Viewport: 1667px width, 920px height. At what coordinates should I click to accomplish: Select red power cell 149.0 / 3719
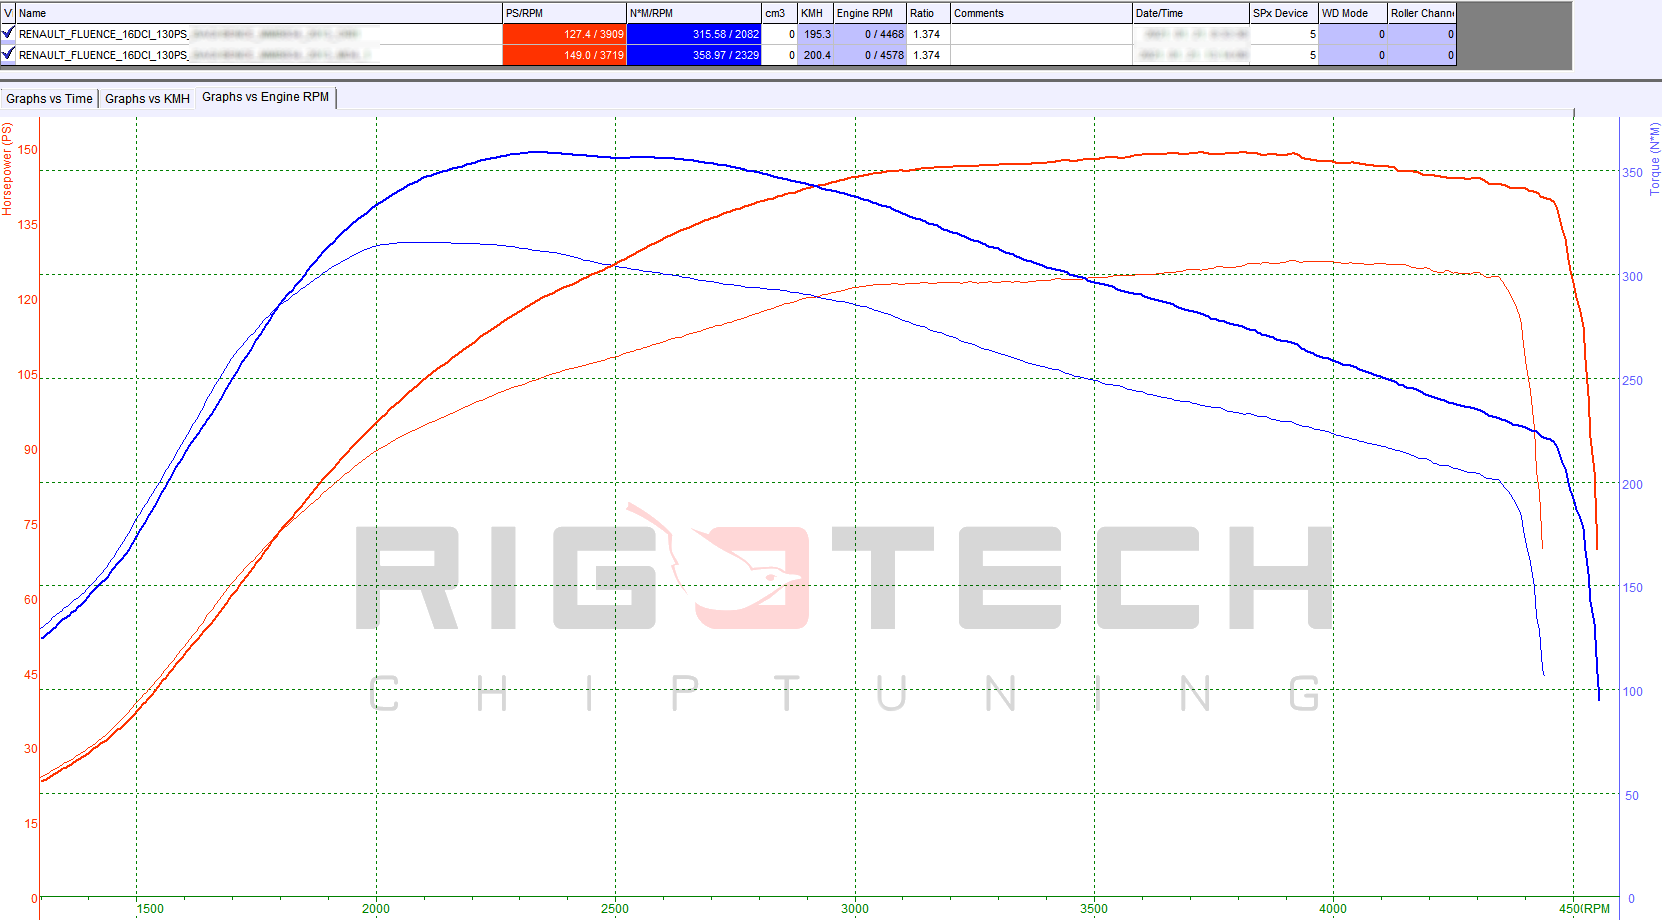click(x=564, y=55)
